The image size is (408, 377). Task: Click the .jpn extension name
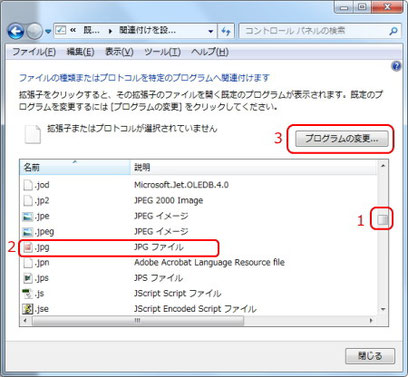click(42, 263)
